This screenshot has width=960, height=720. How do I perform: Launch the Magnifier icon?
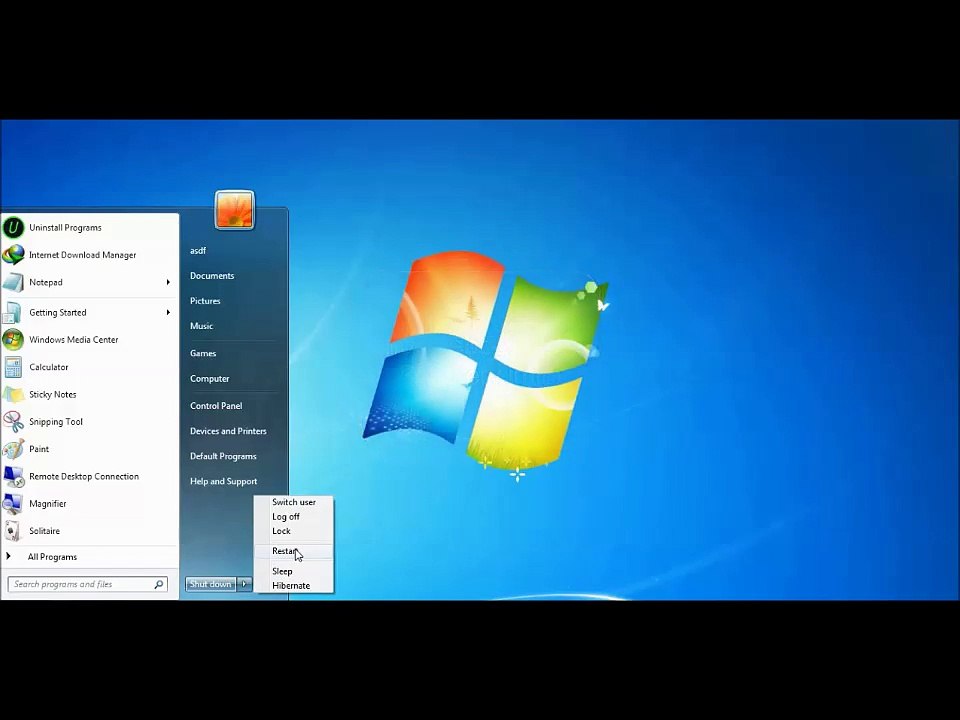pyautogui.click(x=13, y=504)
